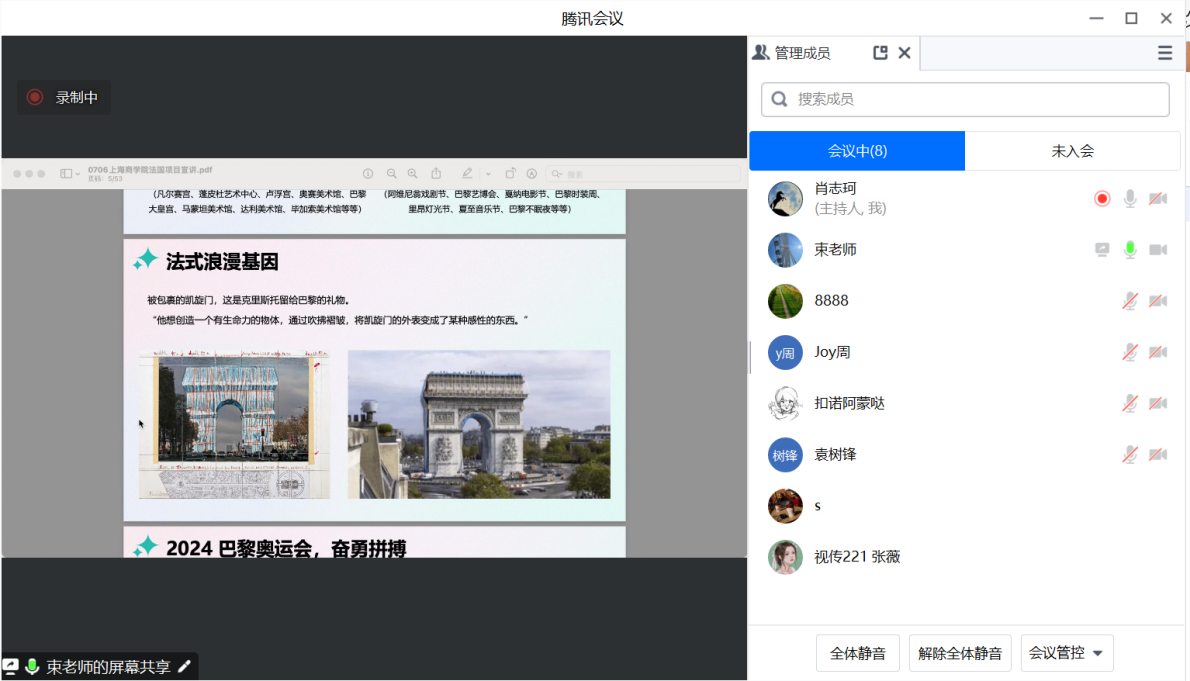1190x681 pixels.
Task: Open the share/export icon in PDF toolbar
Action: coord(435,173)
